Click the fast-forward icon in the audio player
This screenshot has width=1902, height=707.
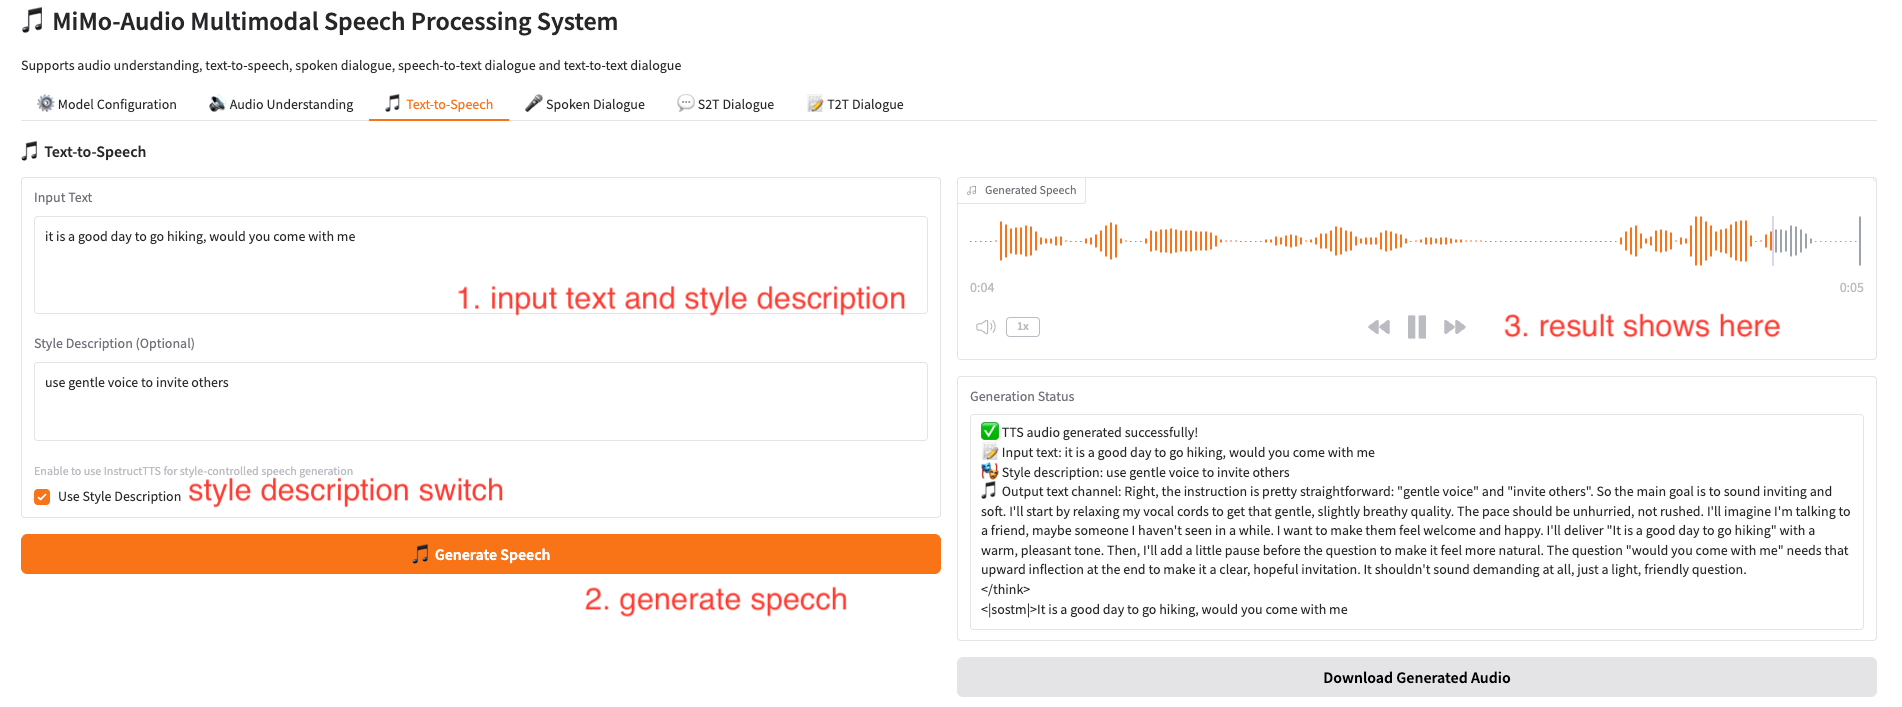[1455, 327]
